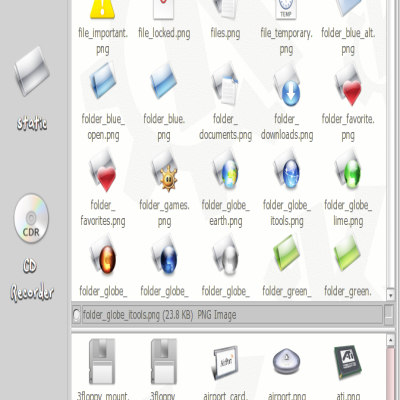Click the small button right of status bar
The image size is (400, 400).
[389, 314]
